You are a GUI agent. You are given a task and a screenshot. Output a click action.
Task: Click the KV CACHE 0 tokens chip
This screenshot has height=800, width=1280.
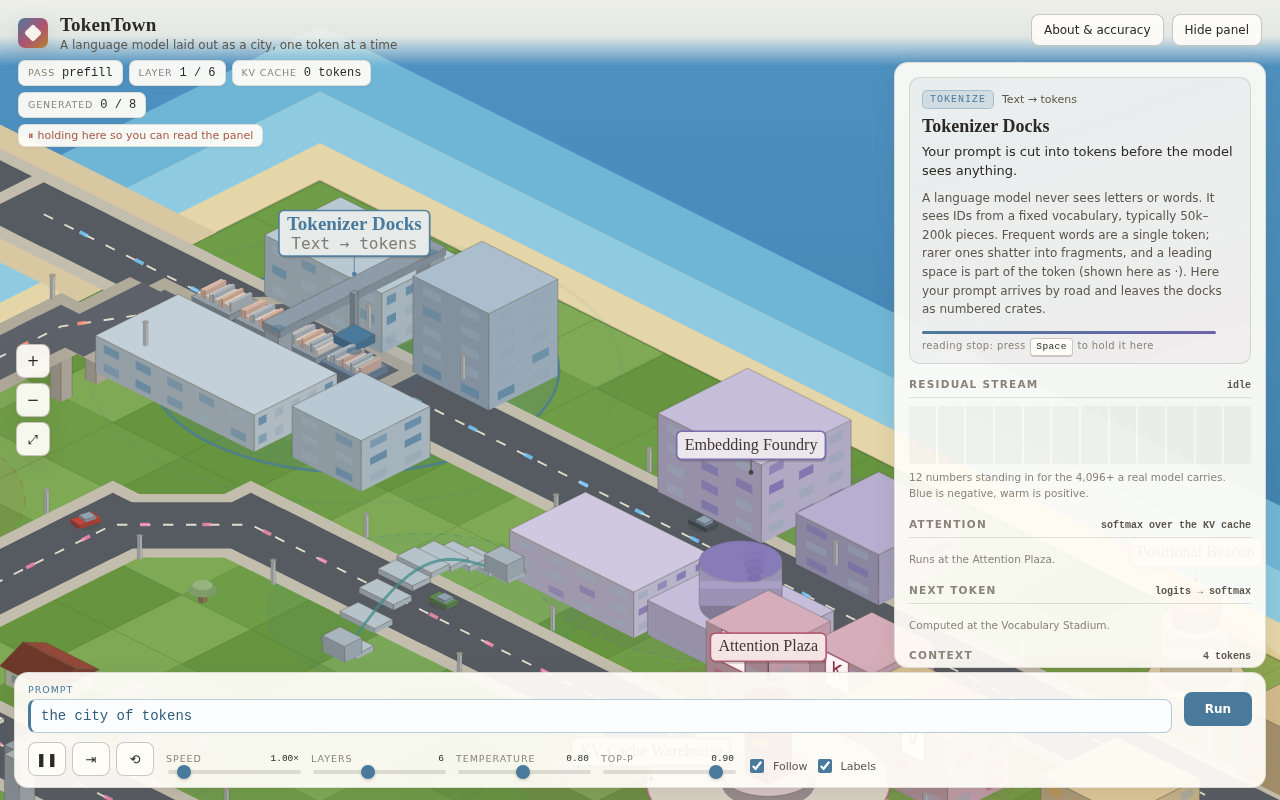point(301,73)
